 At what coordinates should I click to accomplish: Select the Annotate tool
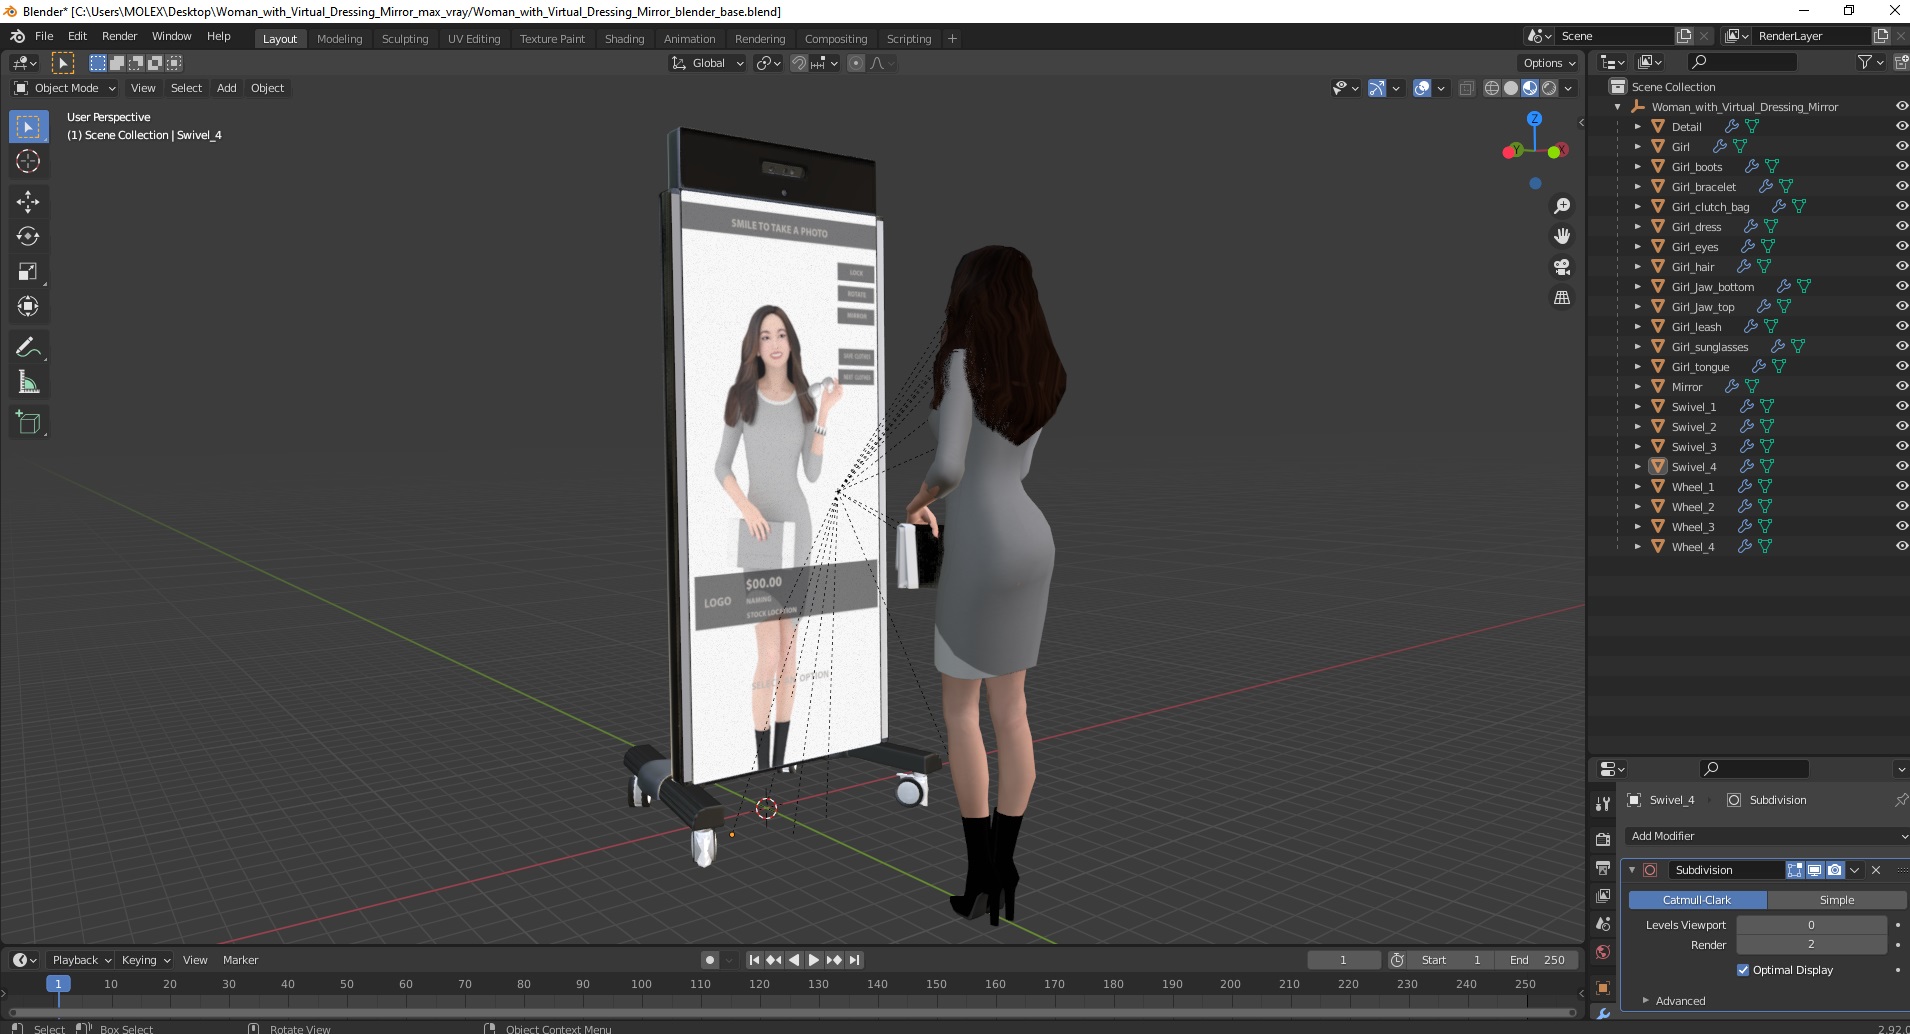28,347
